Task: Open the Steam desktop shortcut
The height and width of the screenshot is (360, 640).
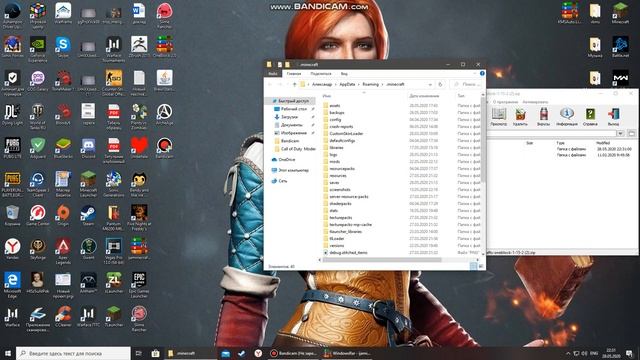Action: (88, 214)
